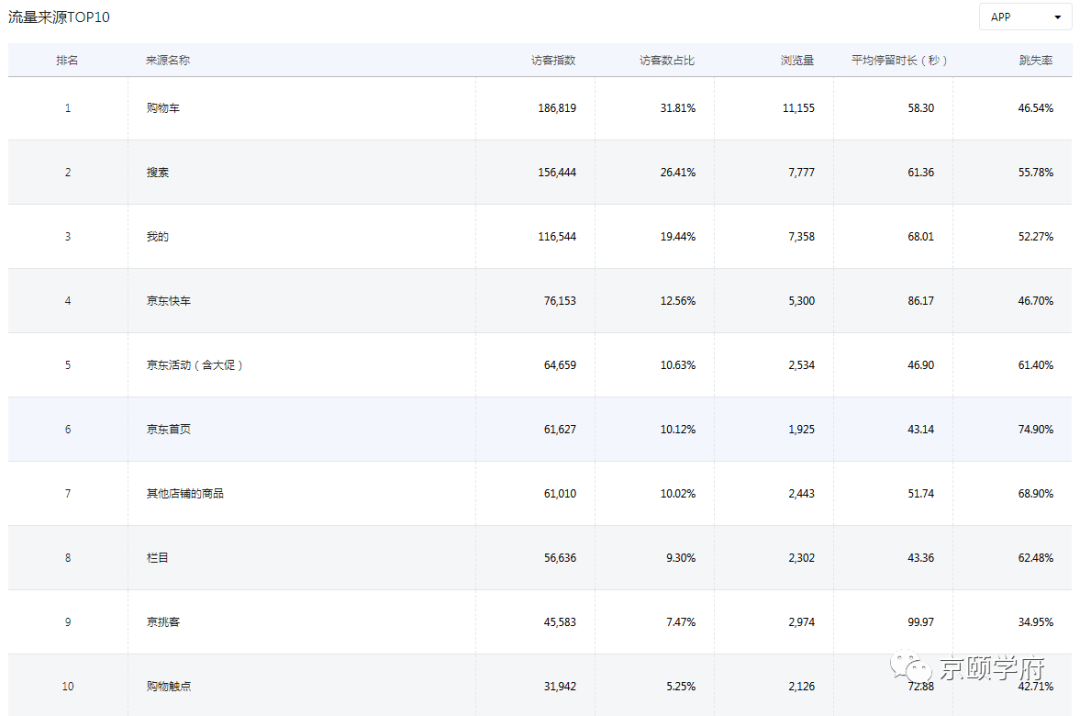Image resolution: width=1080 pixels, height=716 pixels.
Task: Click the page views value 2,126
Action: tap(801, 686)
